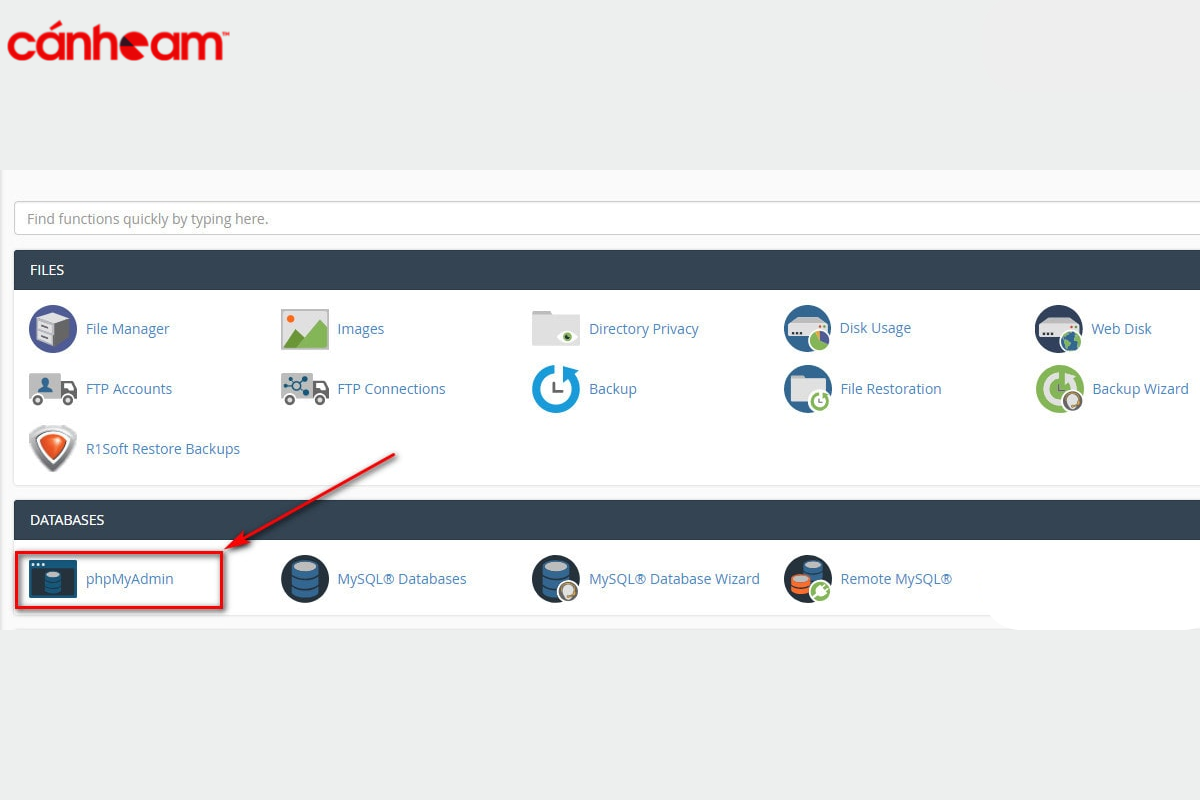Select the Disk Usage link

(875, 328)
